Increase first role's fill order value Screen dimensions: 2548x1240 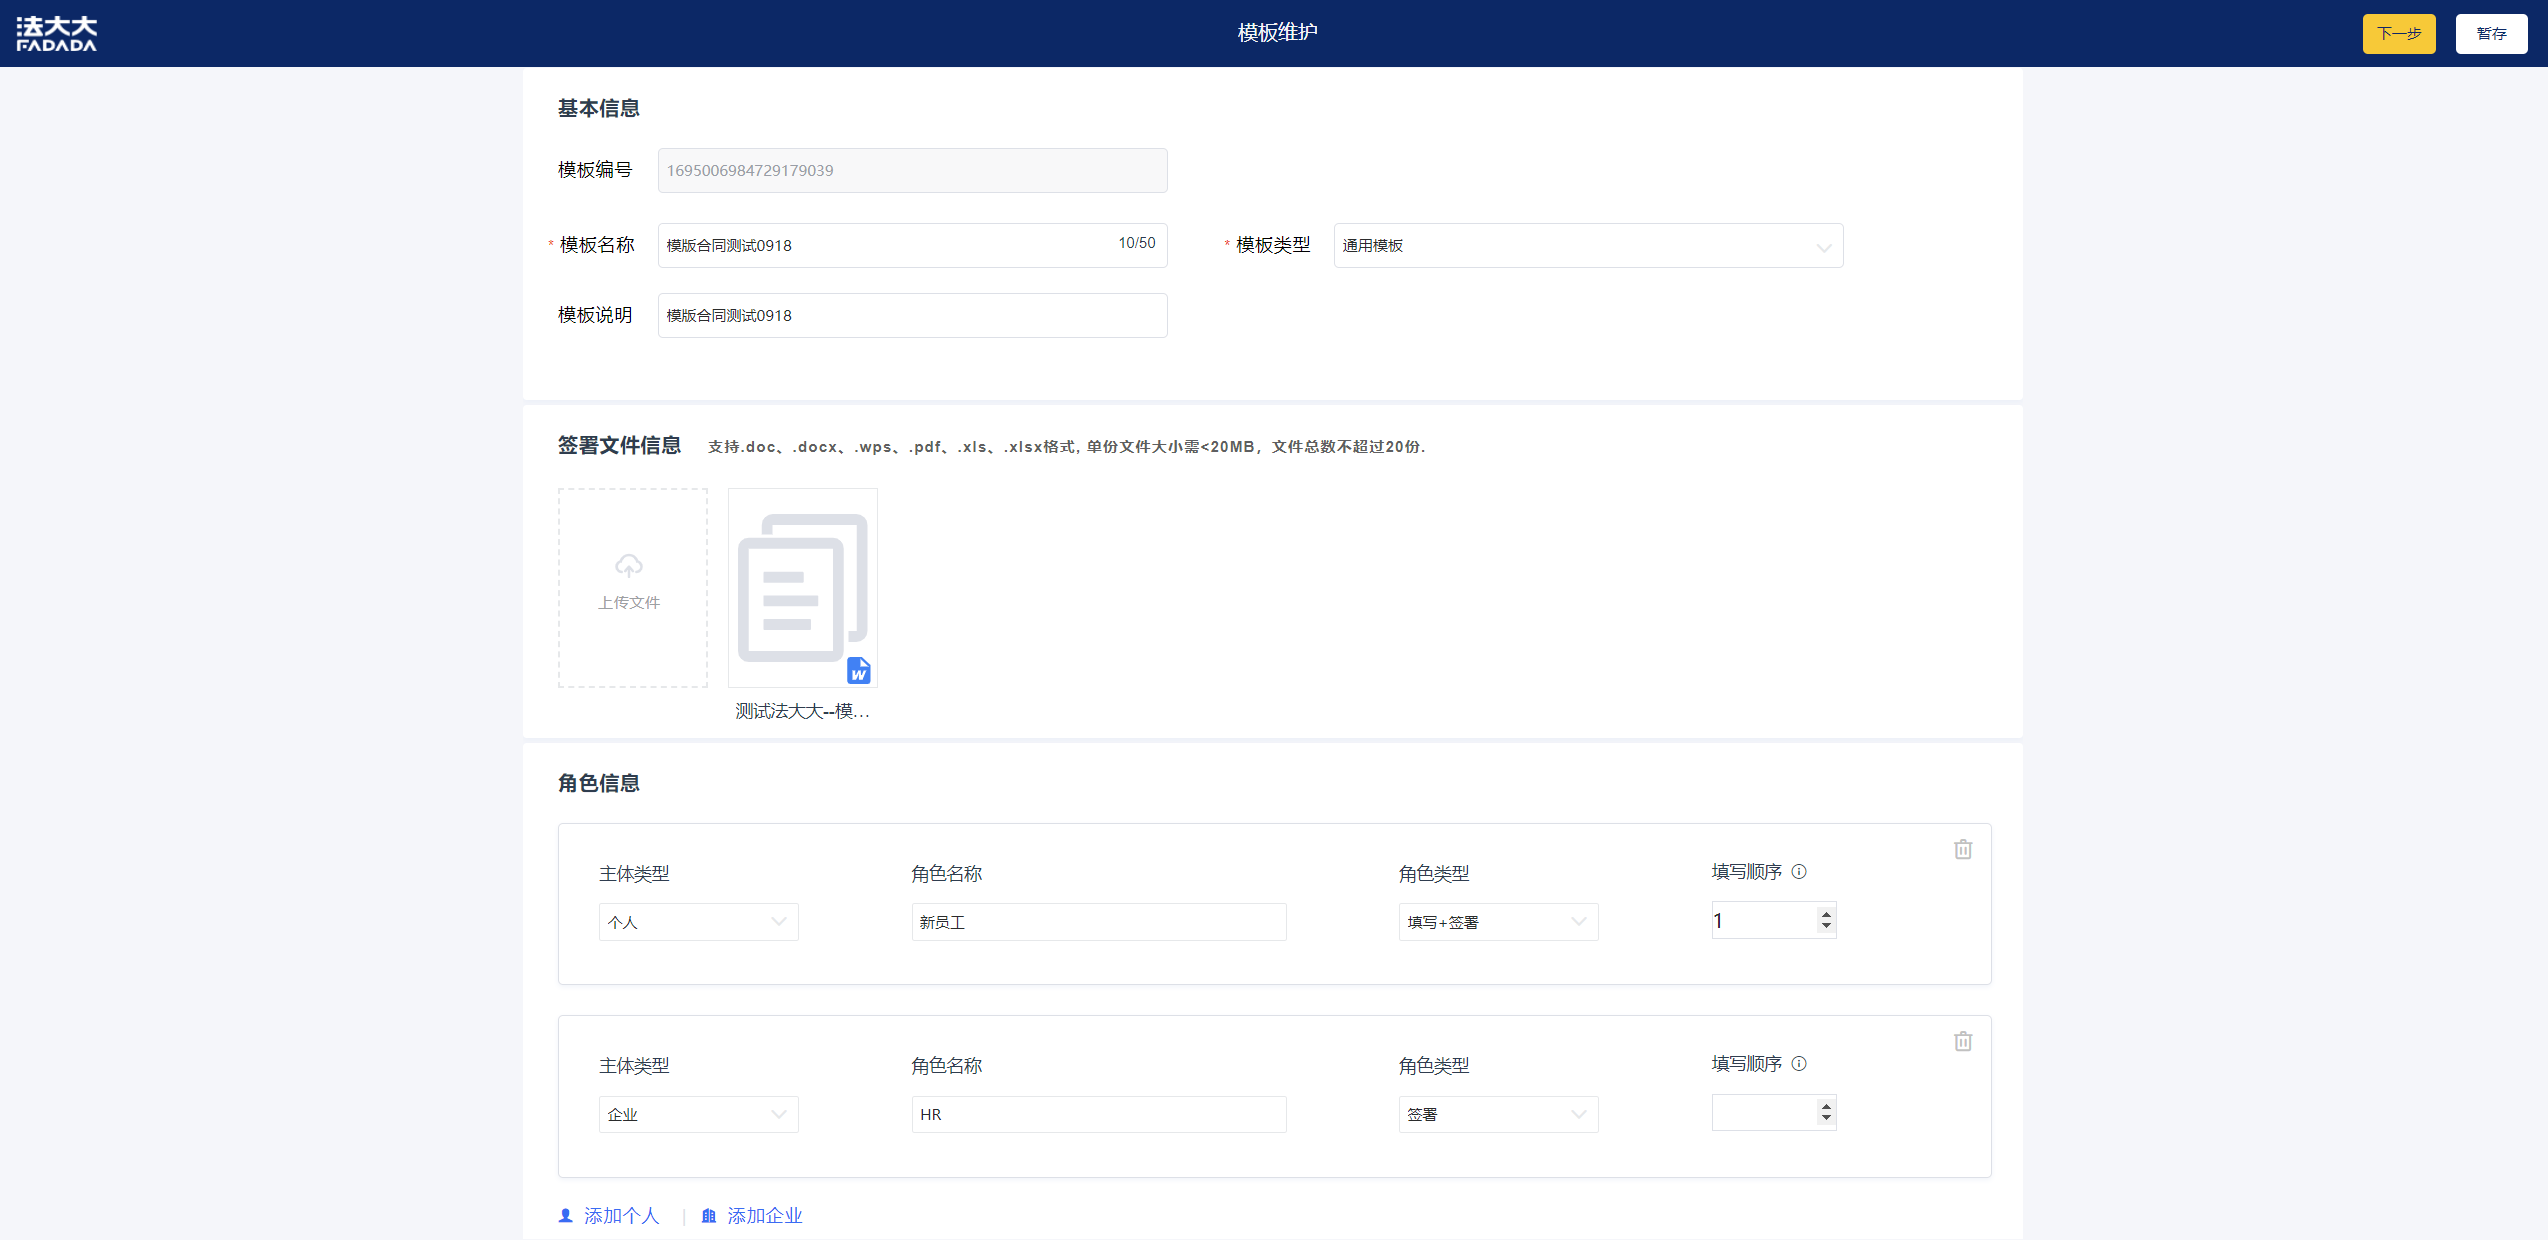[1826, 913]
